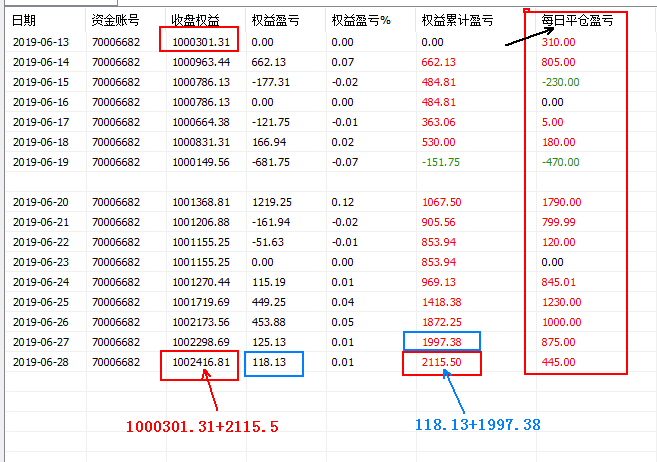Select date cell 2019-06-16
Screen dimensions: 657x462
(41, 102)
